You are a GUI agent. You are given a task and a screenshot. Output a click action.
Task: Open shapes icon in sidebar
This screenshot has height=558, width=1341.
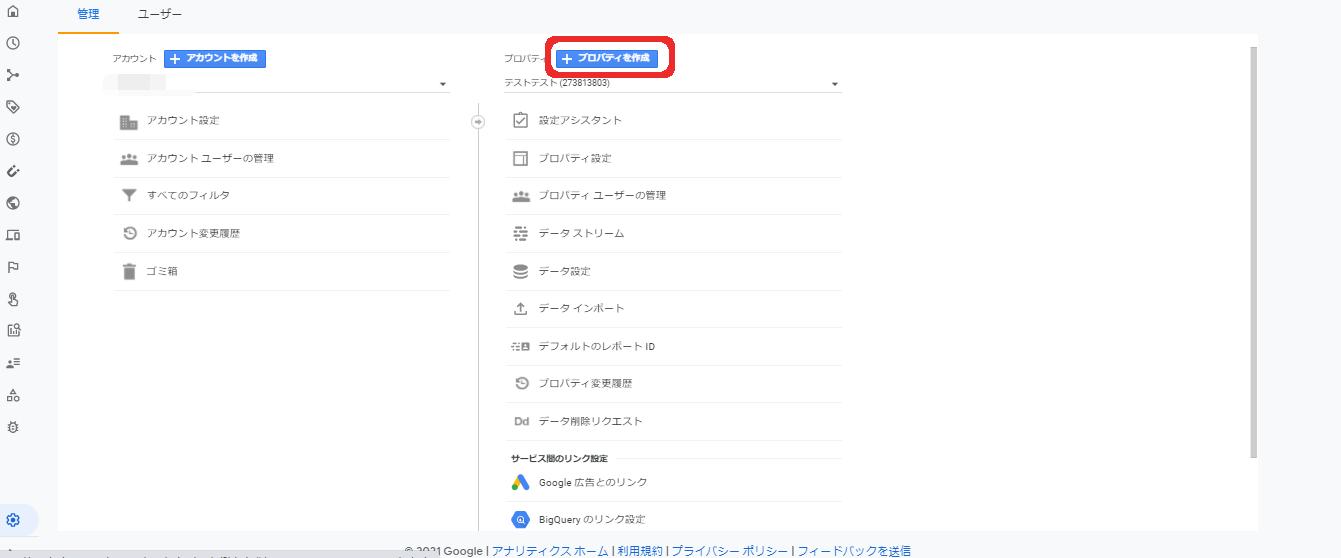click(13, 395)
